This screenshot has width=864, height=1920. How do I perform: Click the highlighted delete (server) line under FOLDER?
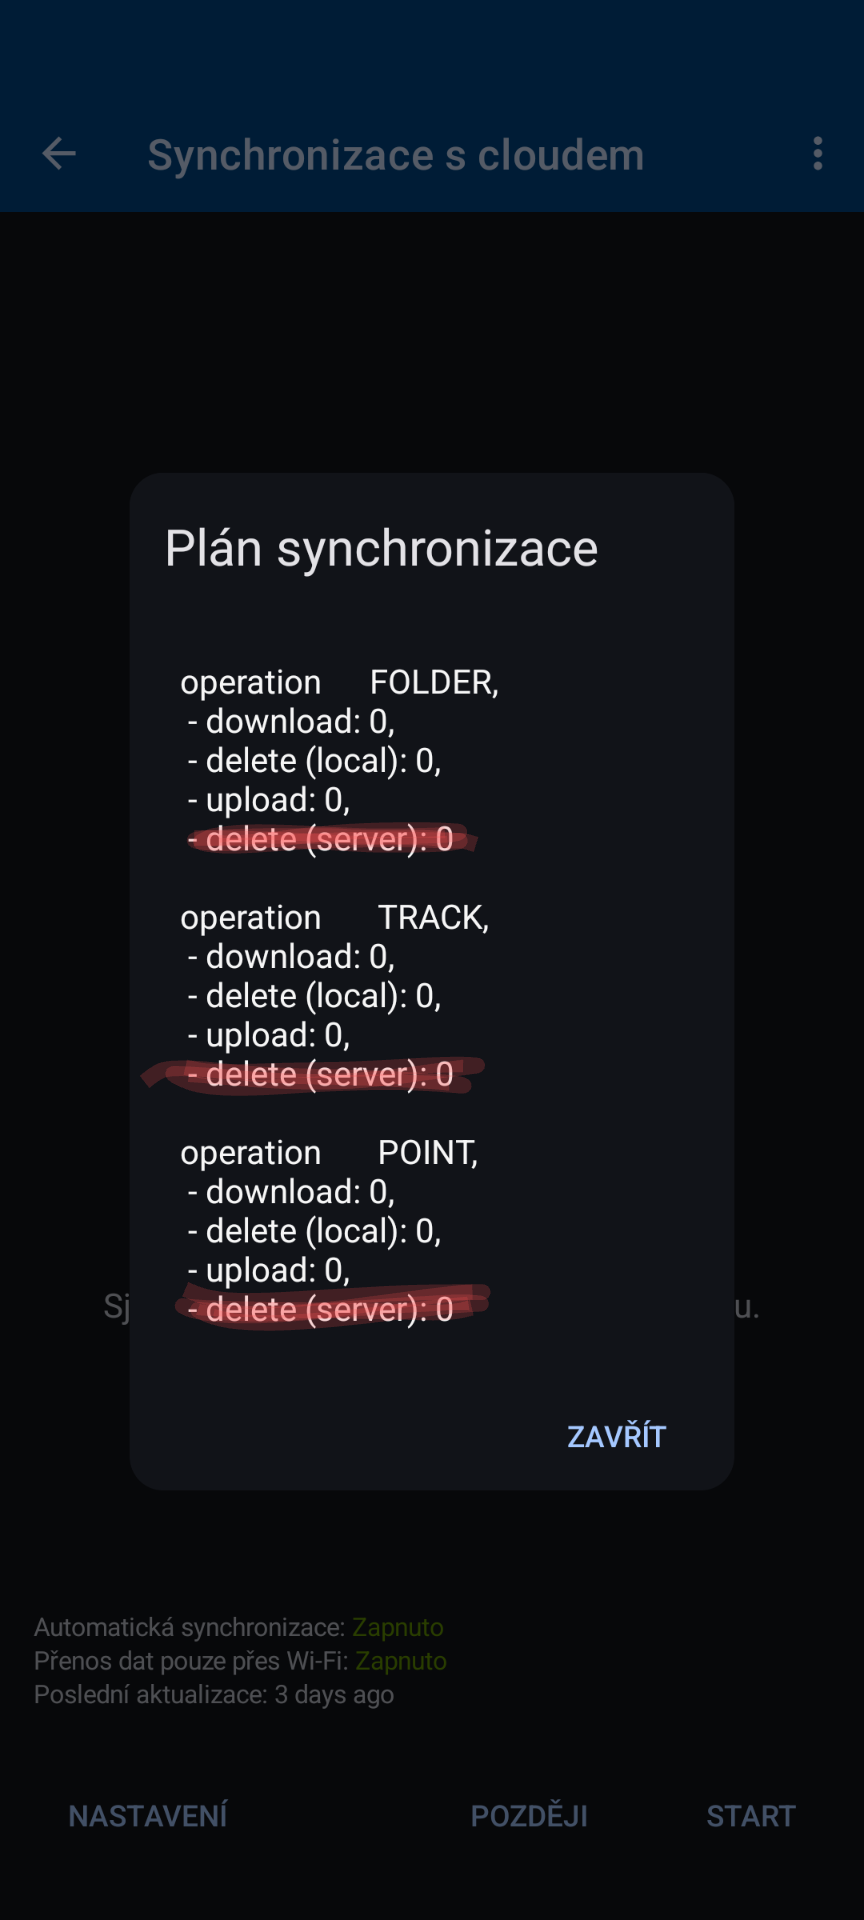coord(320,839)
